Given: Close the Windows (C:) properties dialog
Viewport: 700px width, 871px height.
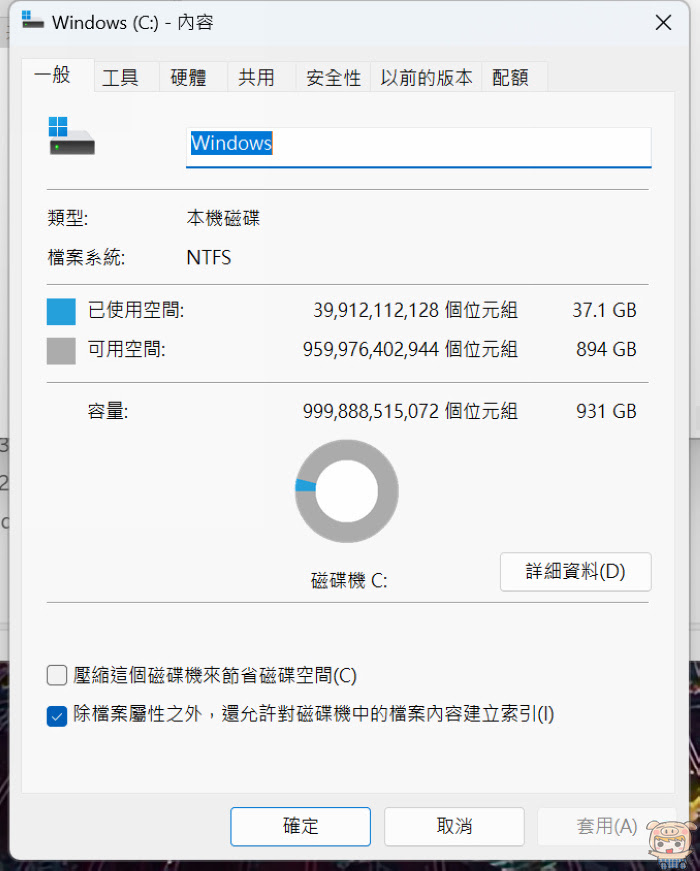Looking at the screenshot, I should coord(663,23).
